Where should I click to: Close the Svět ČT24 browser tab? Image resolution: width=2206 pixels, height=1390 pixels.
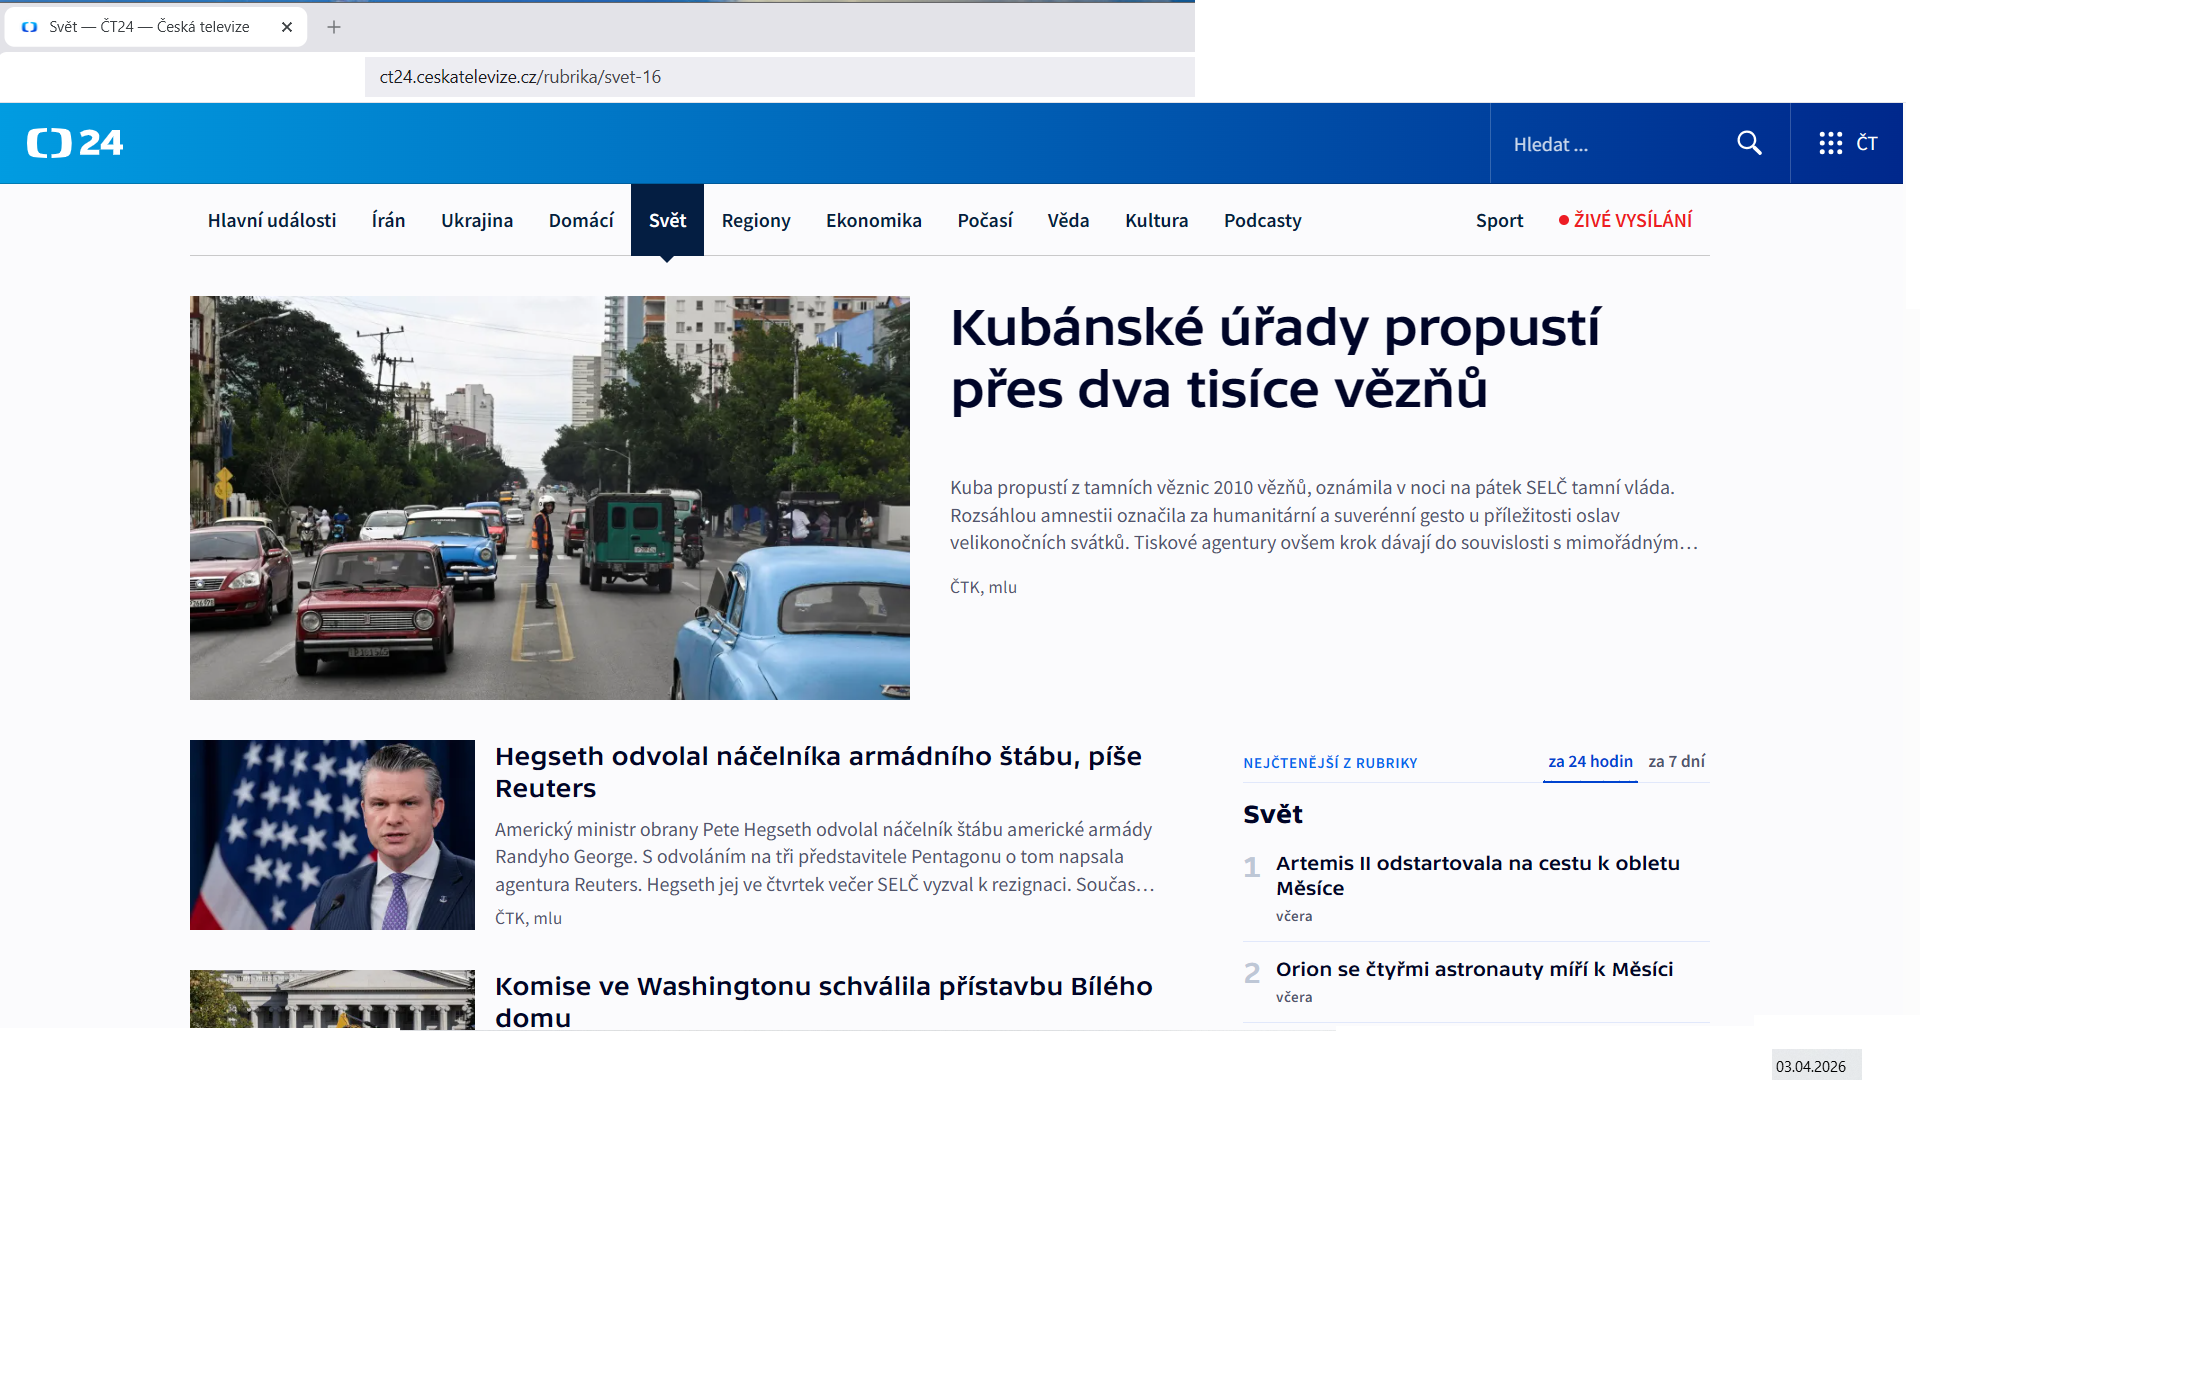point(287,27)
